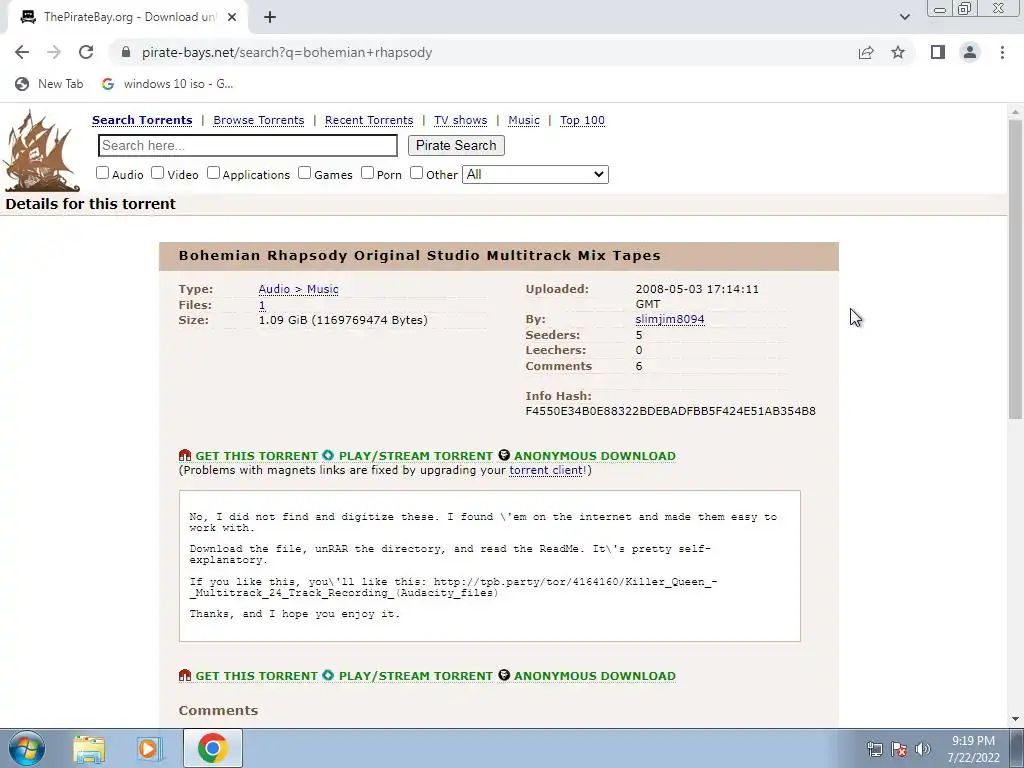Screen dimensions: 1024x768
Task: Open the Music section
Action: click(x=524, y=120)
